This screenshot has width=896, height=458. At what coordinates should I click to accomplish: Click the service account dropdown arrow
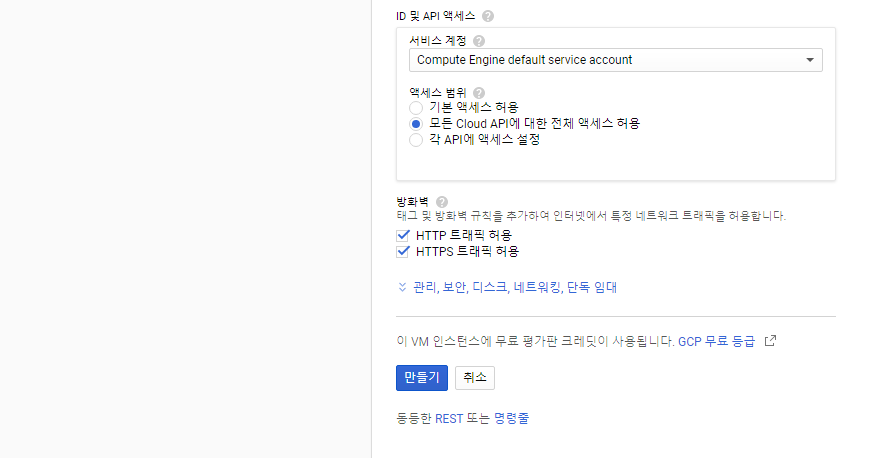810,60
